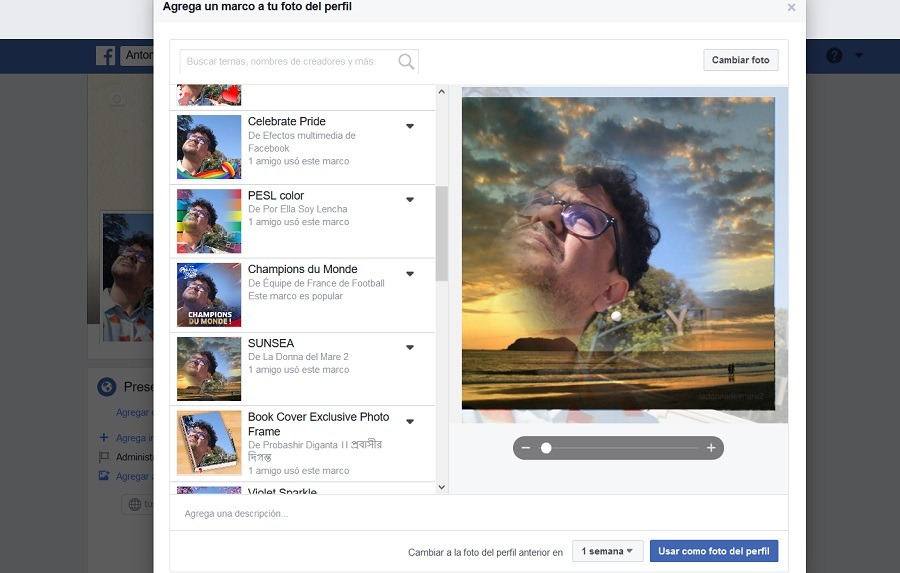The image size is (900, 573).
Task: Close the profile frame dialog
Action: click(x=791, y=8)
